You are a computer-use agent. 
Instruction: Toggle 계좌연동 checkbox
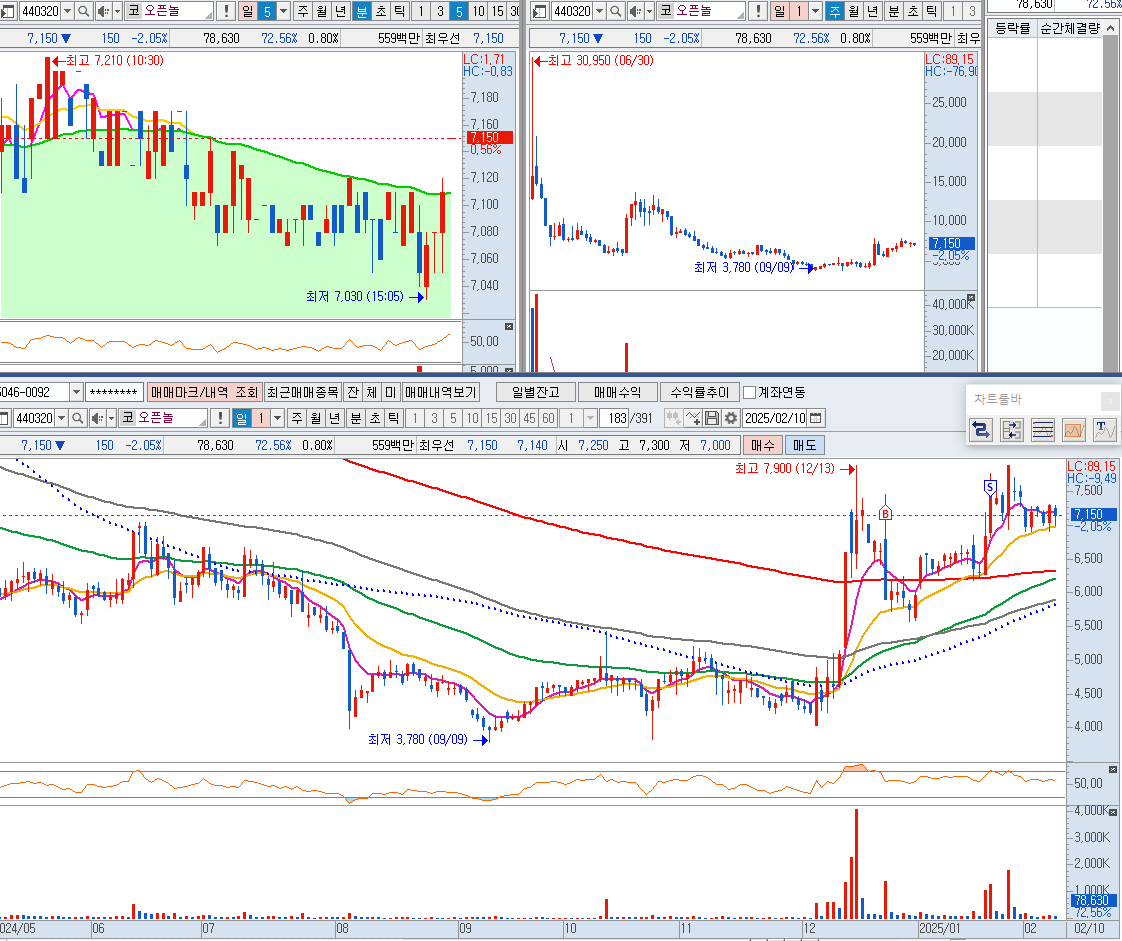749,392
